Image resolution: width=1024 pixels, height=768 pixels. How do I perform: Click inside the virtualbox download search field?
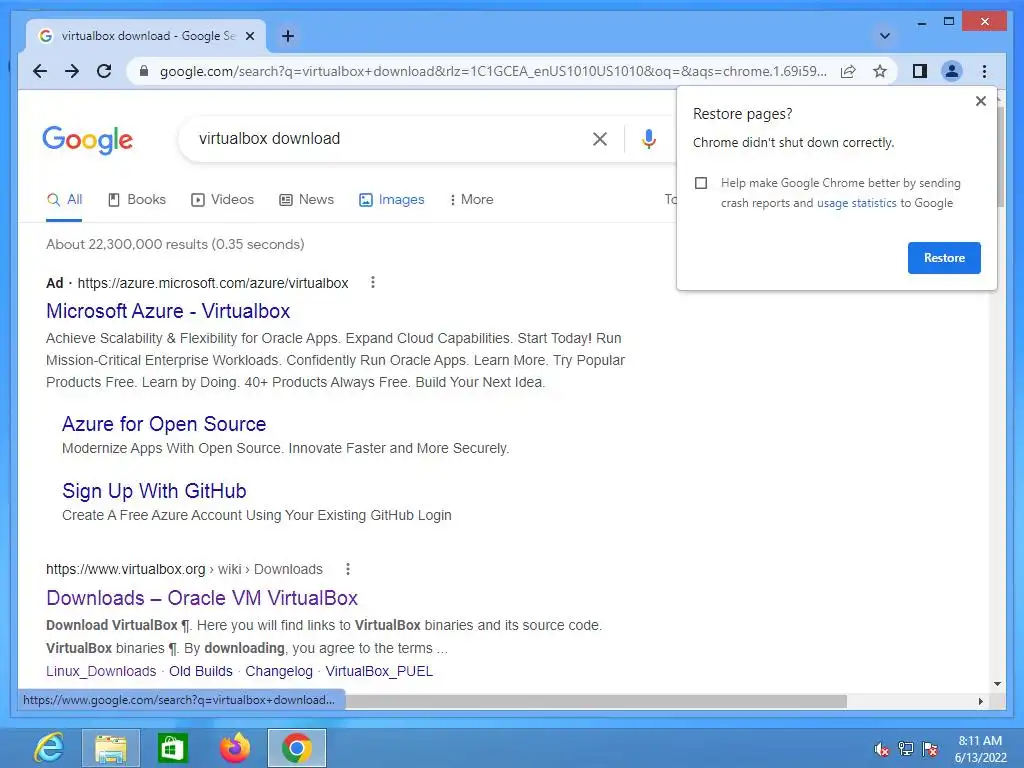click(385, 138)
